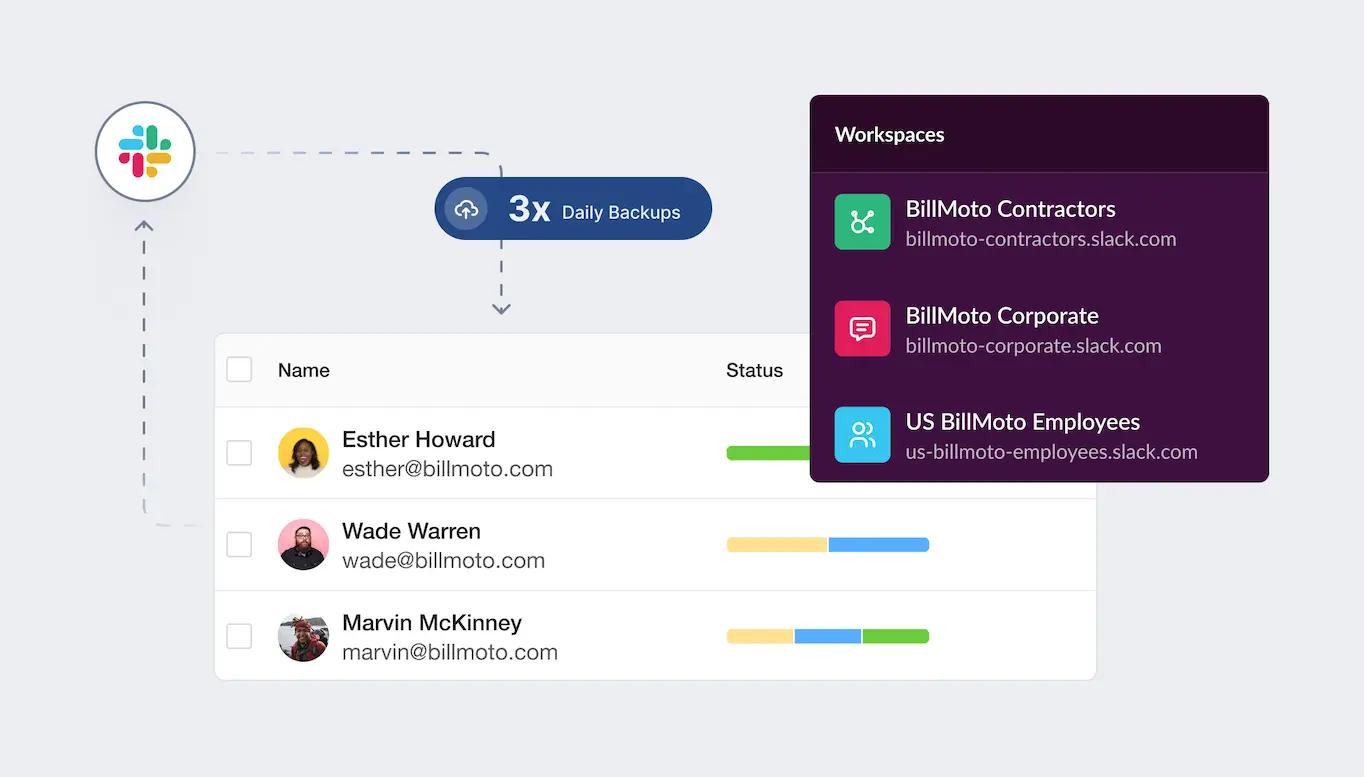This screenshot has height=777, width=1364.
Task: Click the Name column header
Action: pos(304,370)
